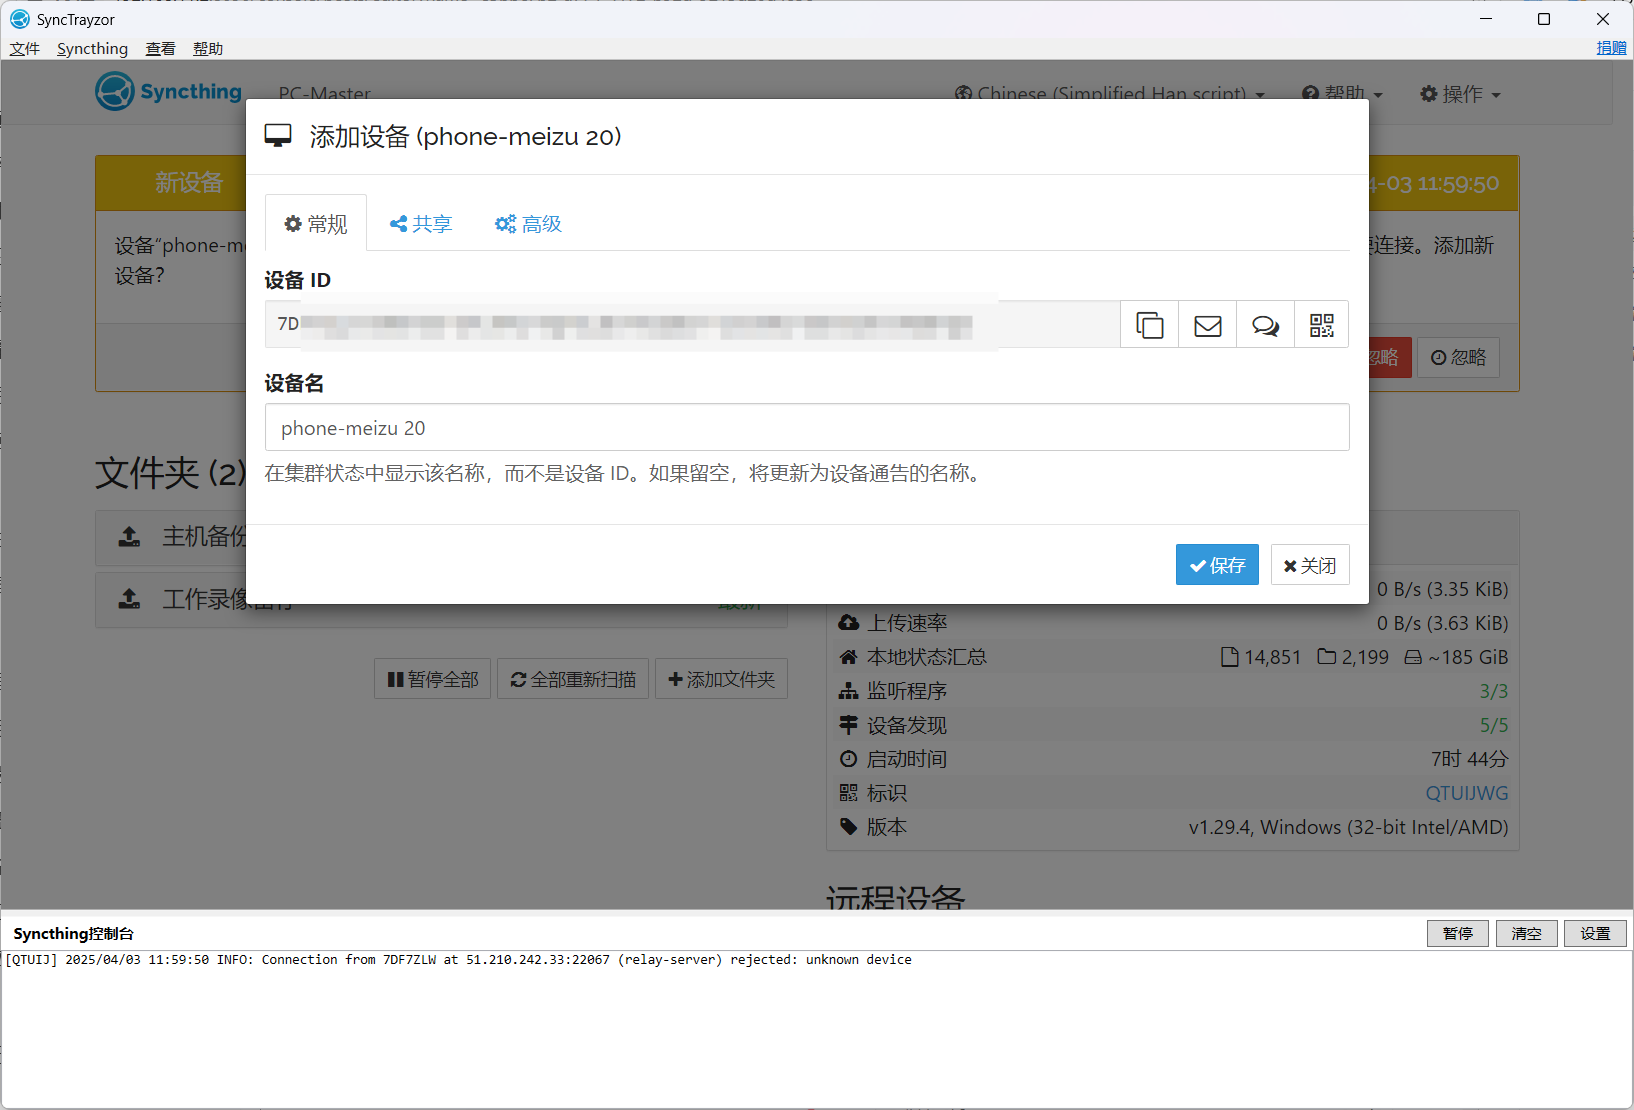1634x1110 pixels.
Task: Switch to the 共享 tab
Action: click(x=421, y=224)
